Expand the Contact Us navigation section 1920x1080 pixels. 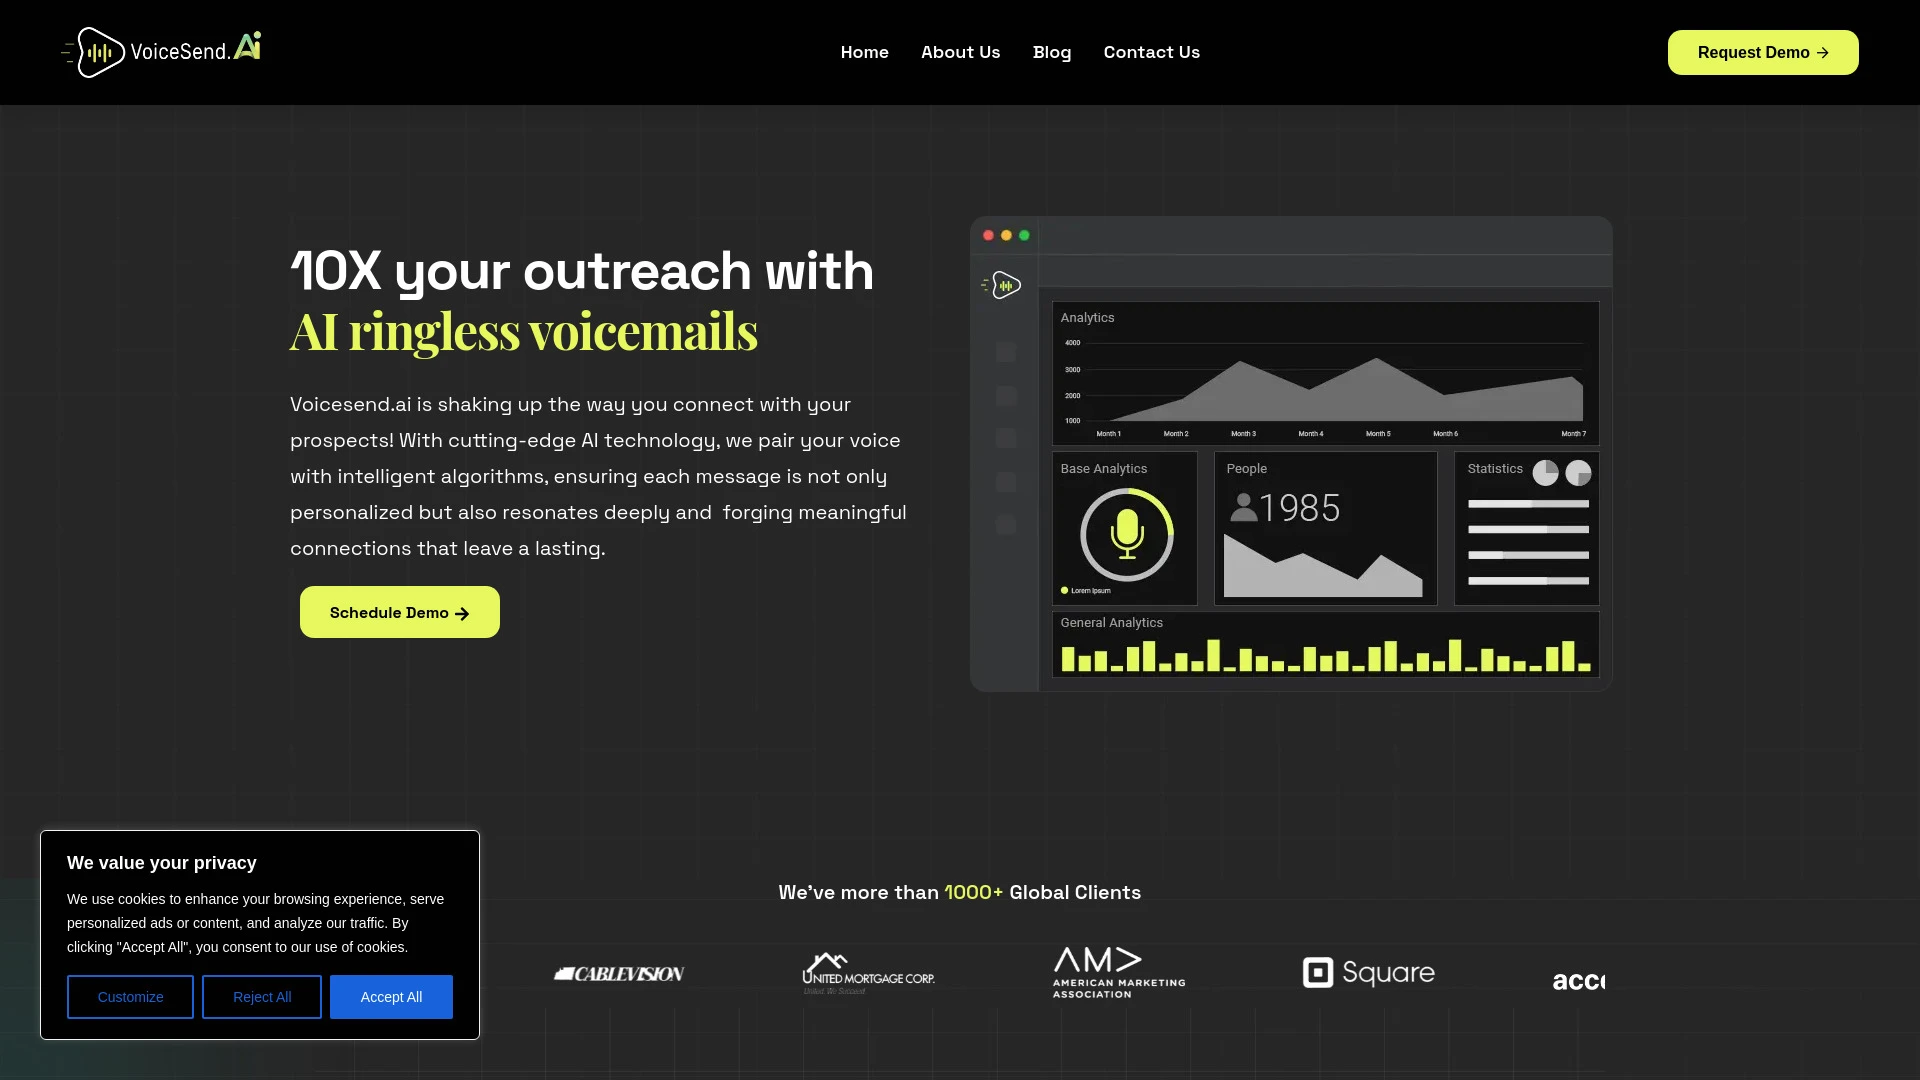(x=1151, y=51)
